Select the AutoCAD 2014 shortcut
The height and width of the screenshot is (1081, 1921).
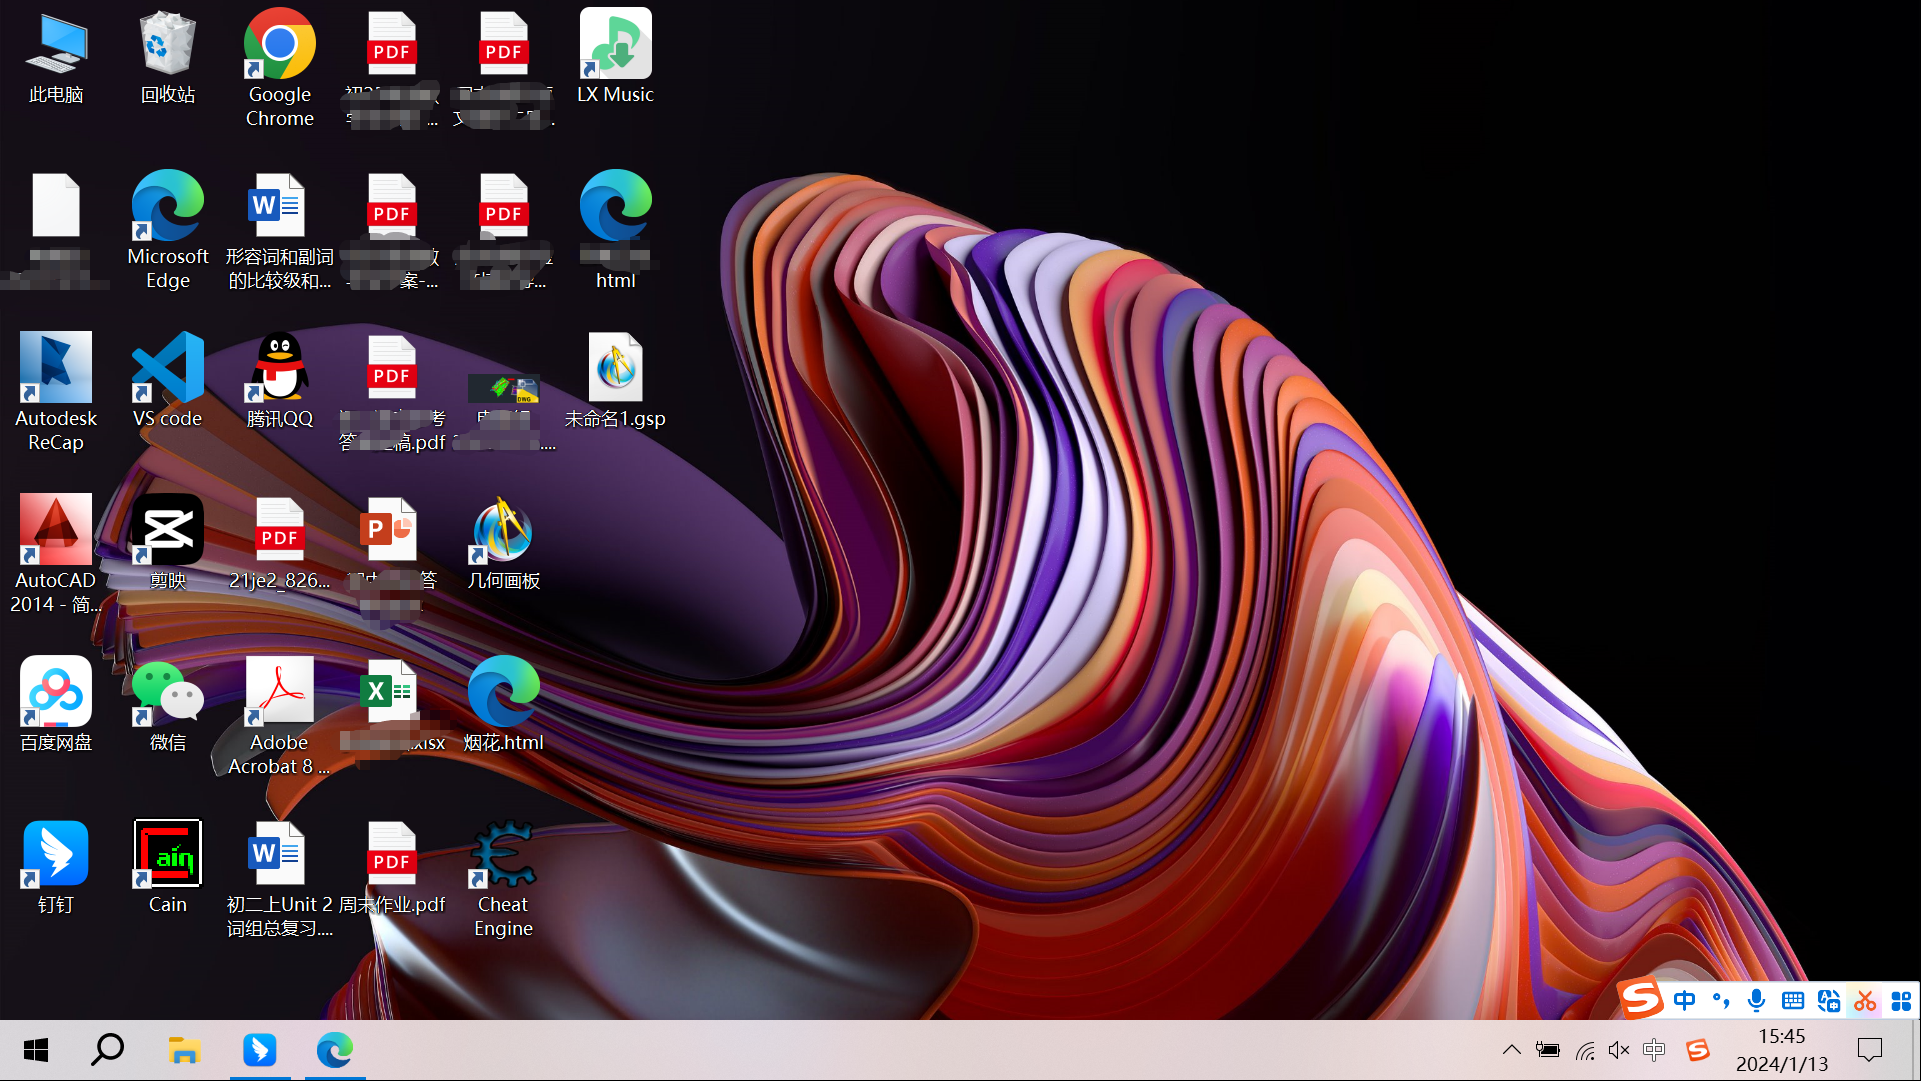coord(56,554)
